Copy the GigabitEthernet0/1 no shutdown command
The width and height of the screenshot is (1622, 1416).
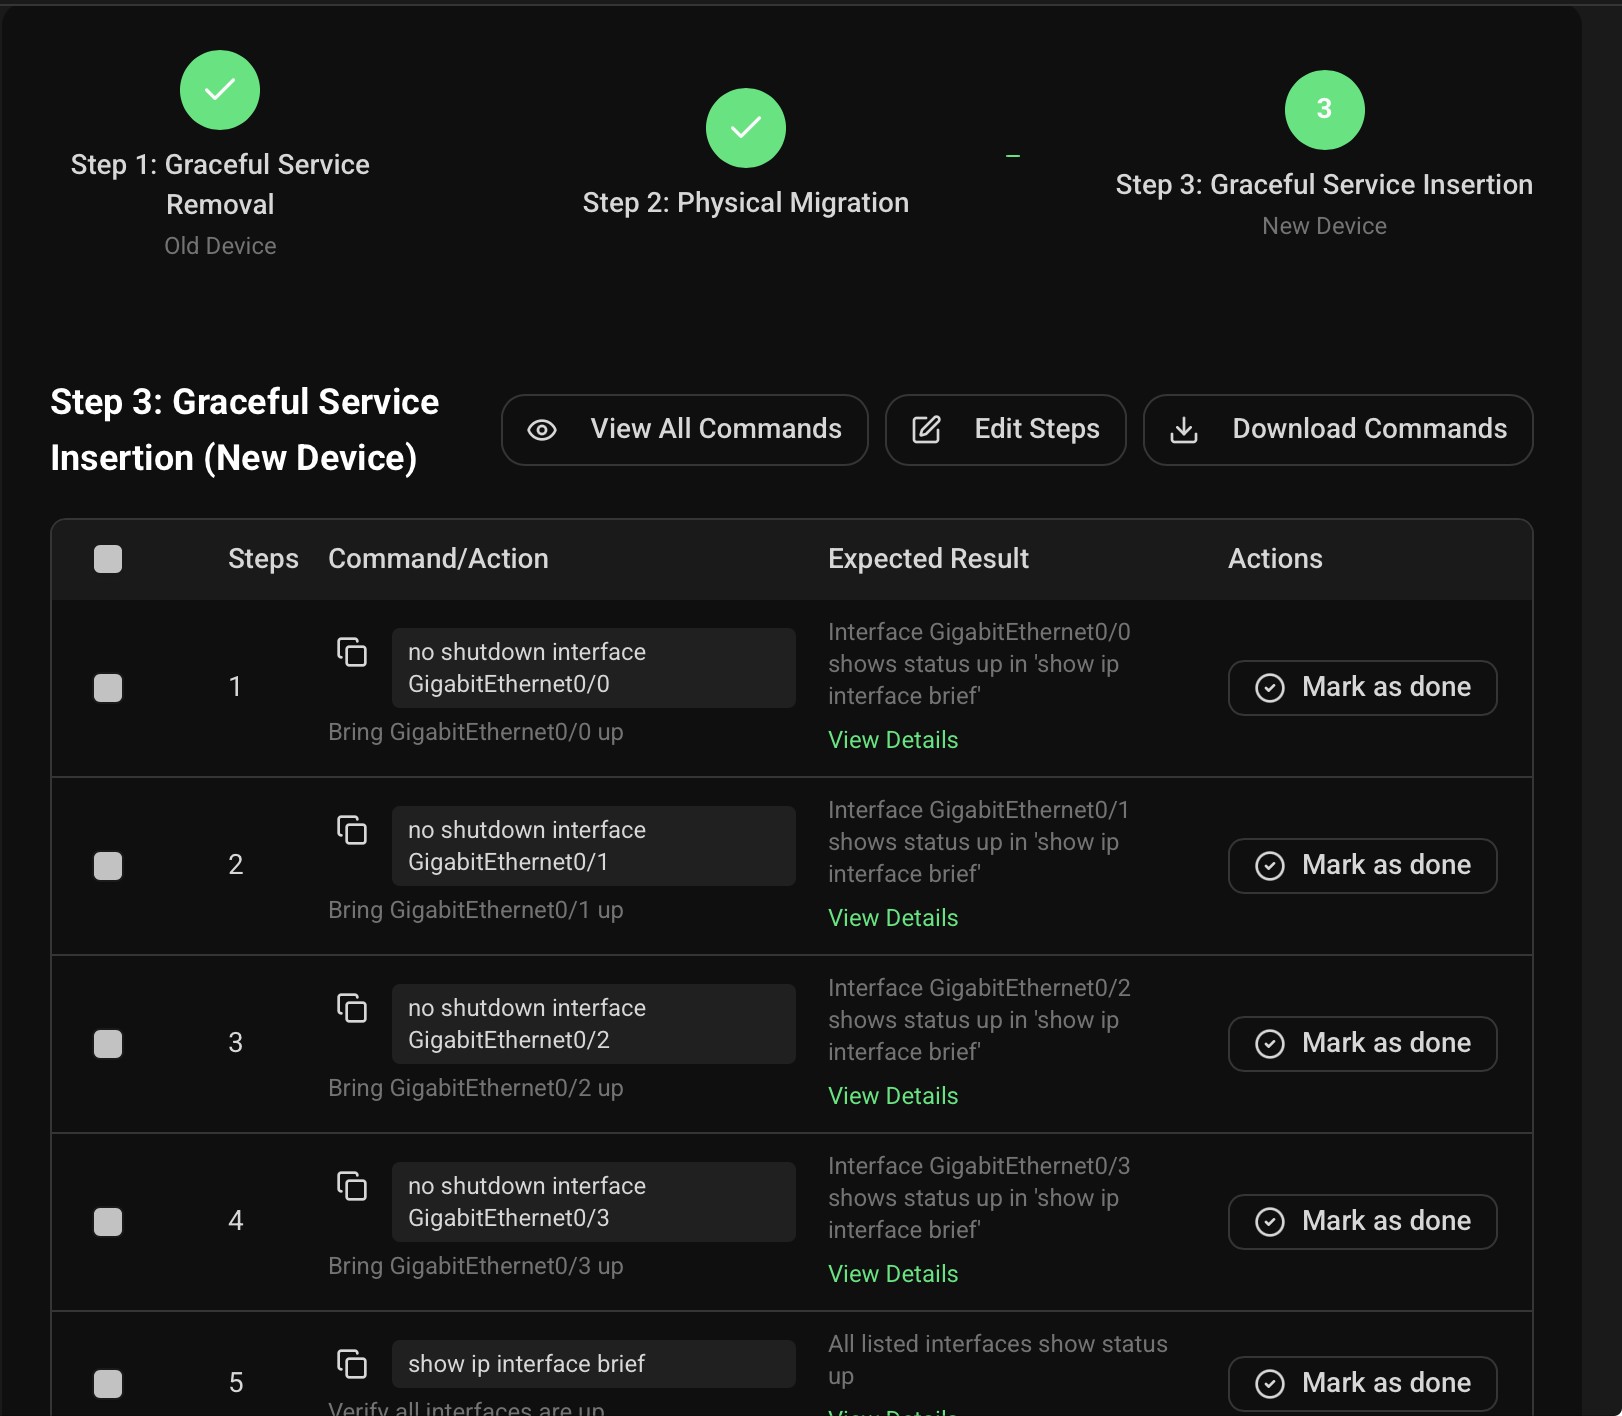[x=352, y=830]
